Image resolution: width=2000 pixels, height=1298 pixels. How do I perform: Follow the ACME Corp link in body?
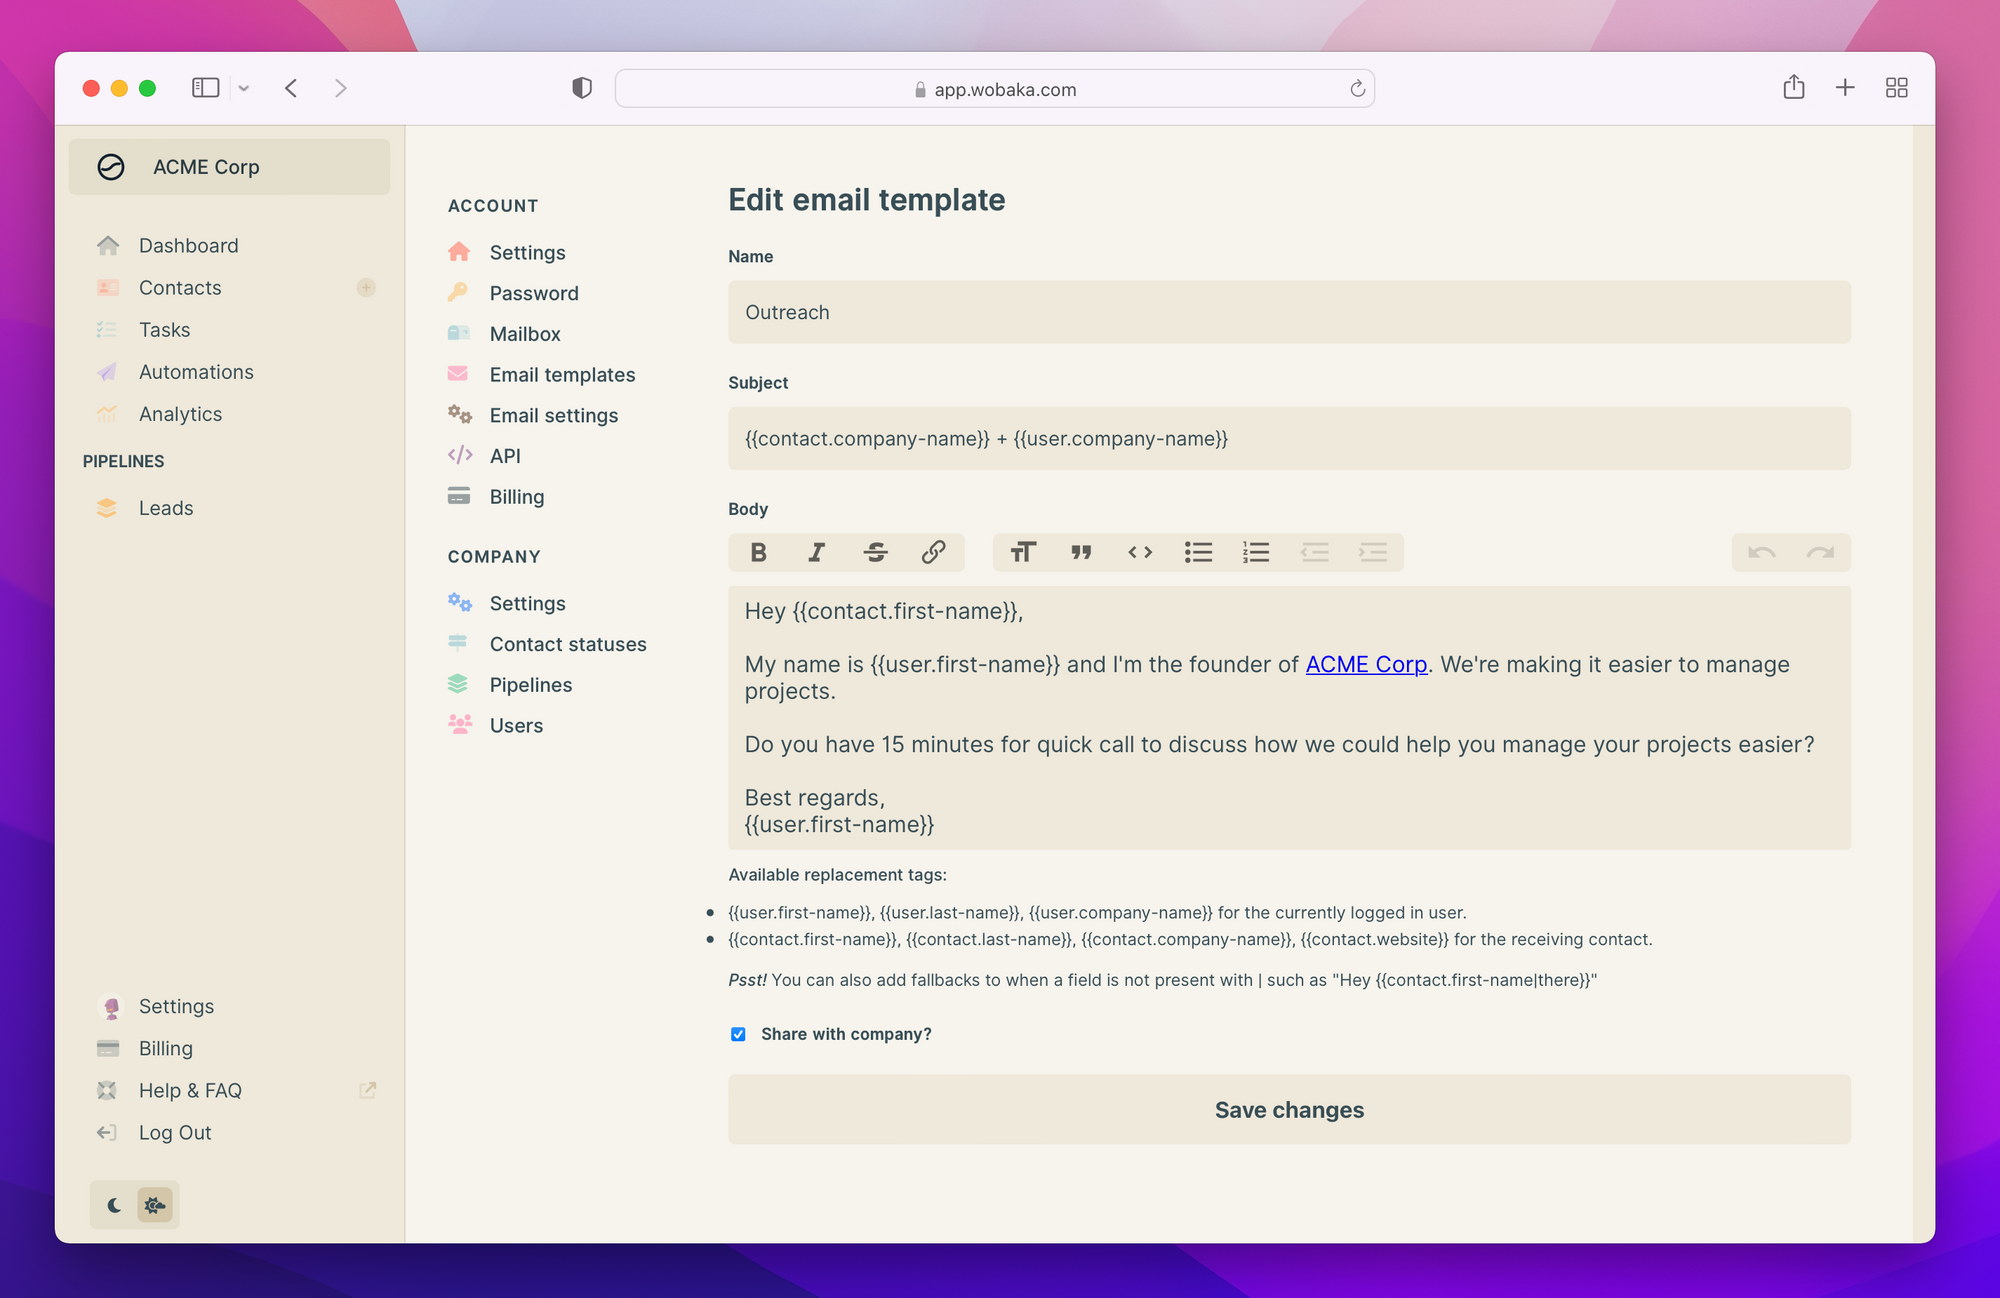coord(1366,664)
